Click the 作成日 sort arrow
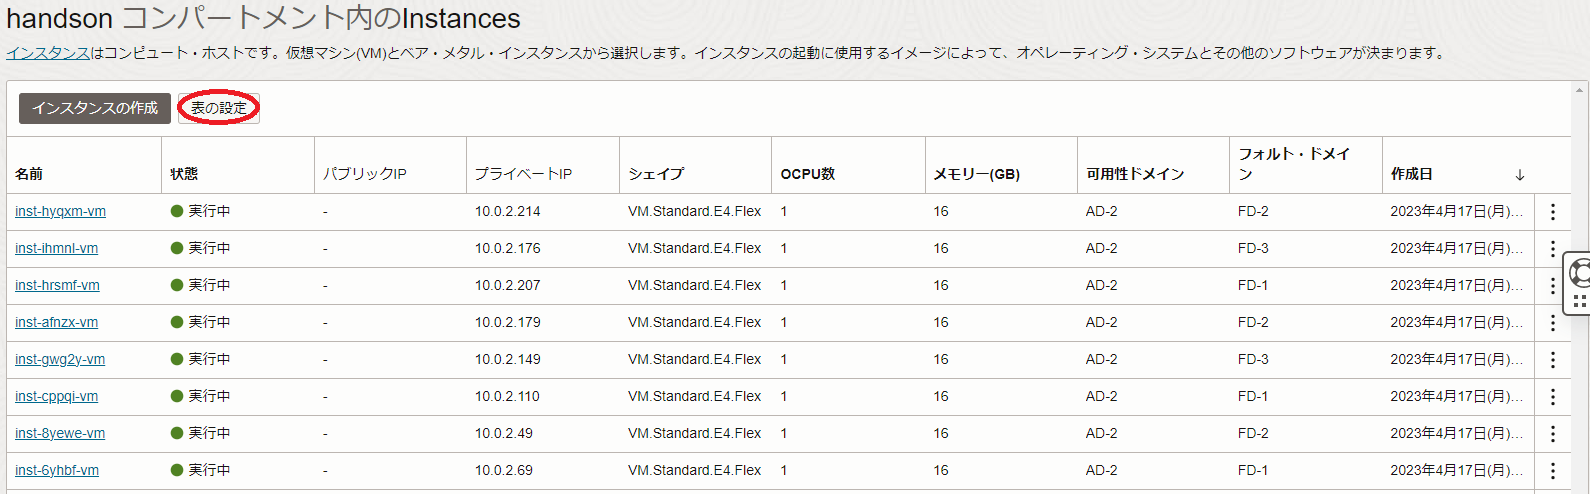Image resolution: width=1590 pixels, height=494 pixels. pos(1519,175)
